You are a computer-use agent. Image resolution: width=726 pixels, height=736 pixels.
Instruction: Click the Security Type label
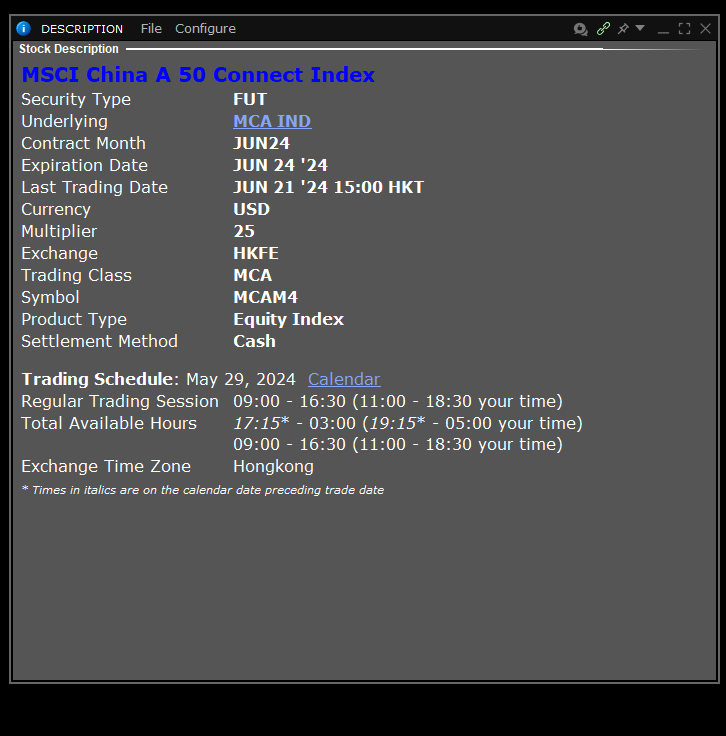[76, 100]
